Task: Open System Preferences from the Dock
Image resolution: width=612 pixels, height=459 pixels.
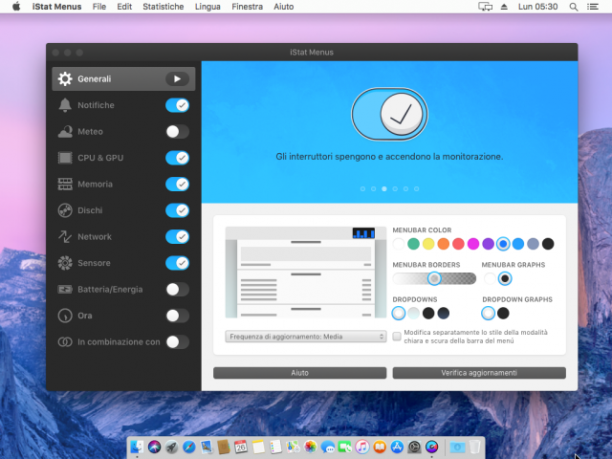Action: (x=414, y=447)
